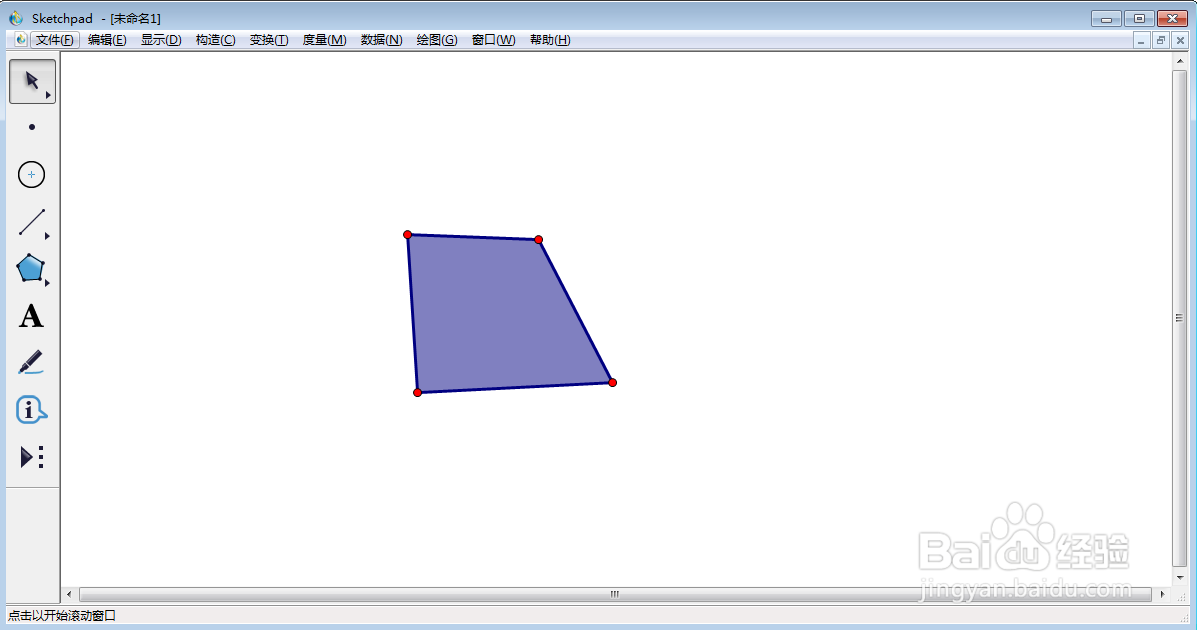Click the Sketchpad title bar app icon
Image resolution: width=1197 pixels, height=630 pixels.
tap(16, 18)
